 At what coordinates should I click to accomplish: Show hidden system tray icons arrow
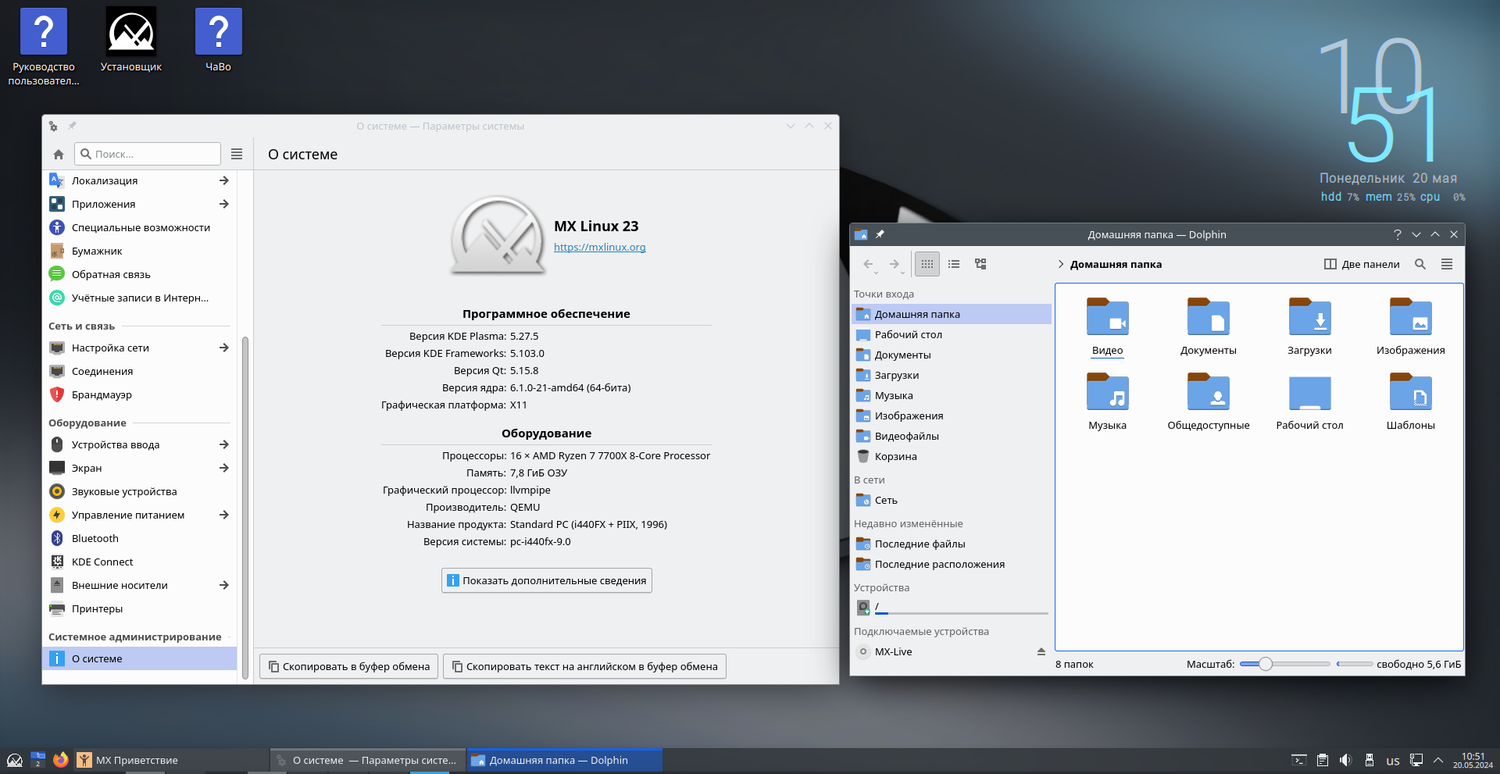1439,760
